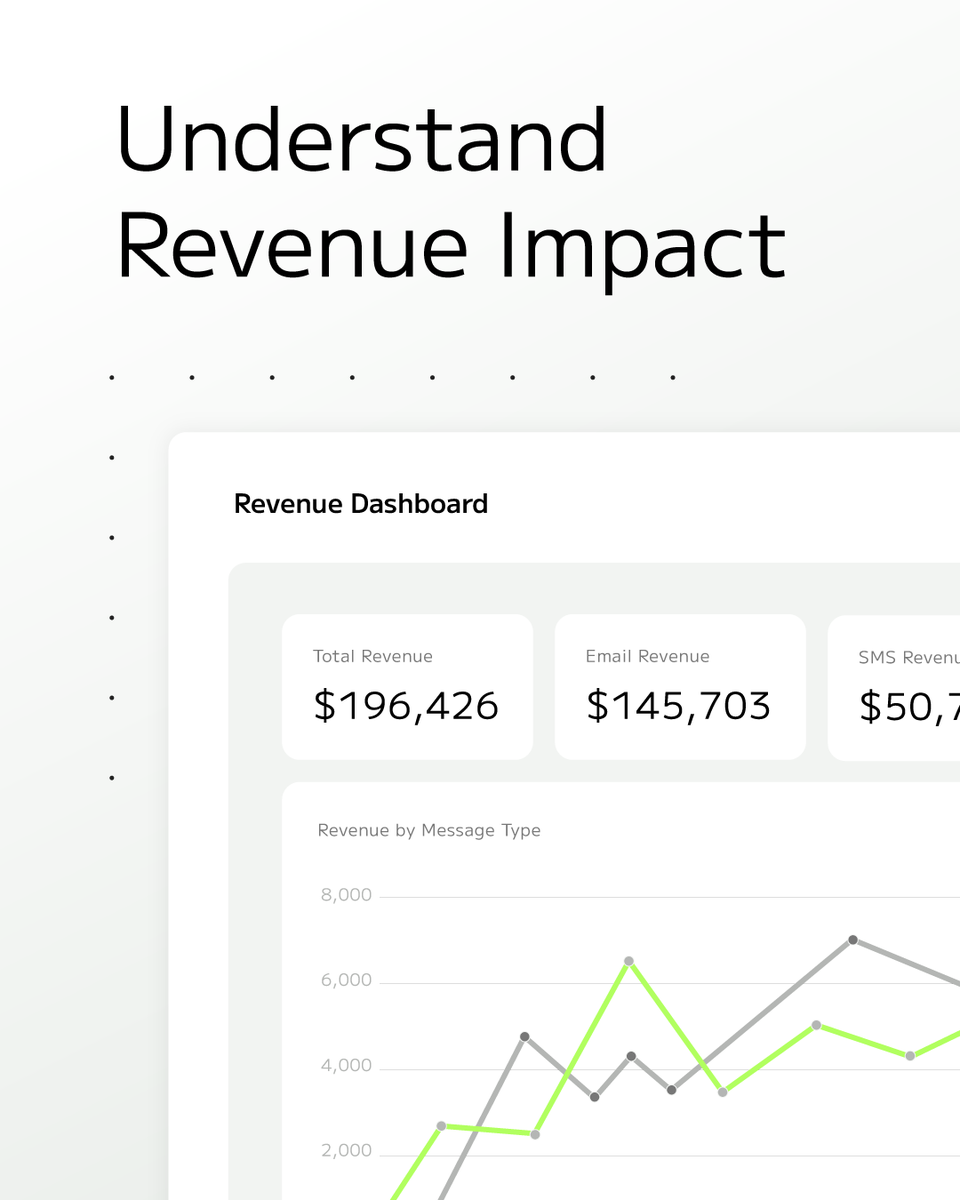Click the 2,000 axis label
This screenshot has height=1200, width=960.
click(346, 1151)
